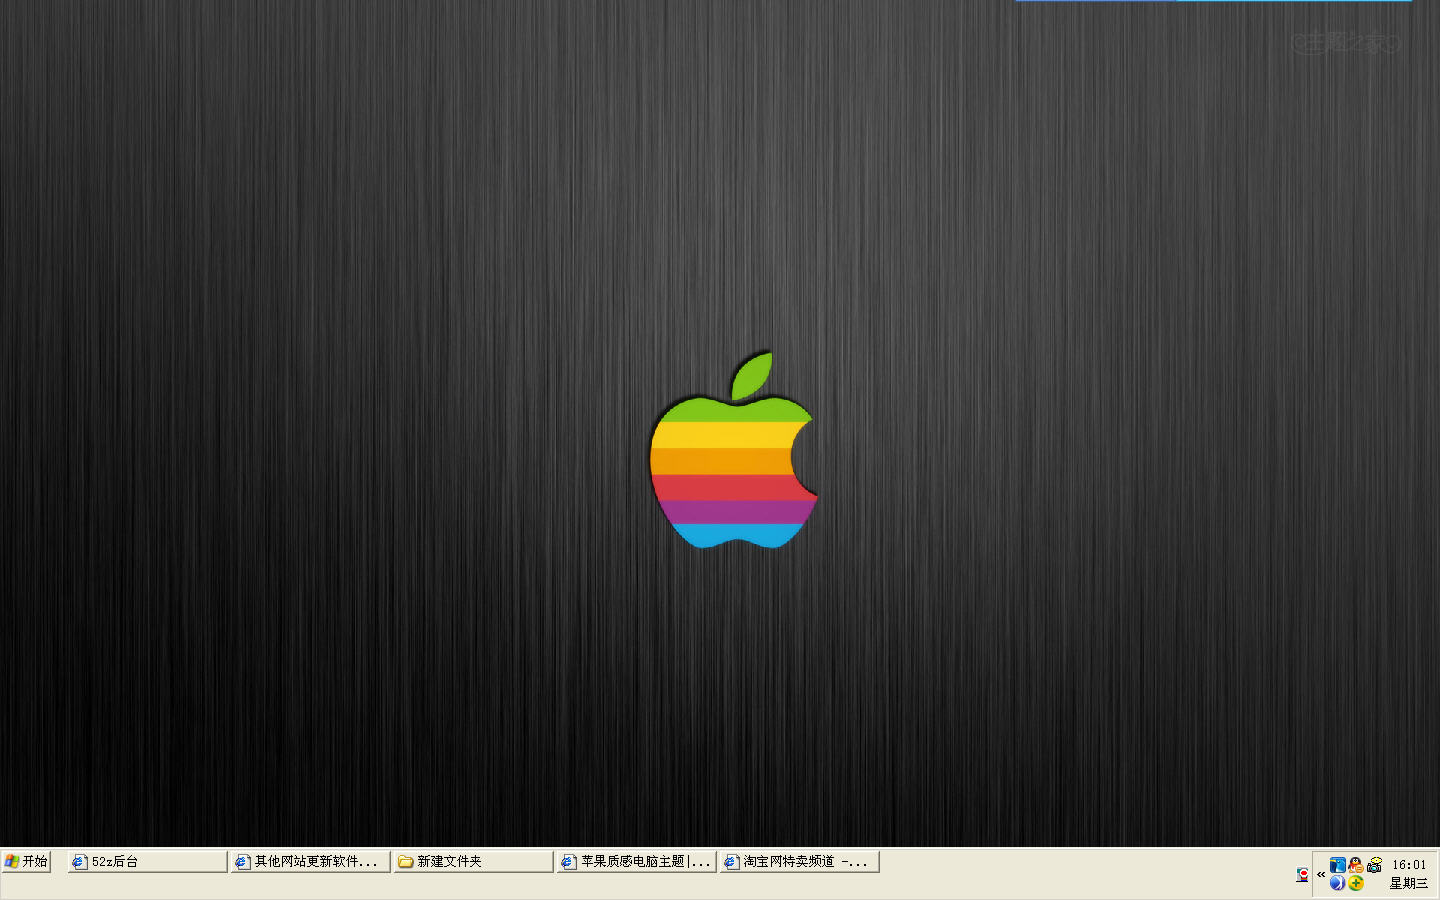This screenshot has width=1440, height=900.
Task: Open the QQ penguin tray icon
Action: (x=1355, y=865)
